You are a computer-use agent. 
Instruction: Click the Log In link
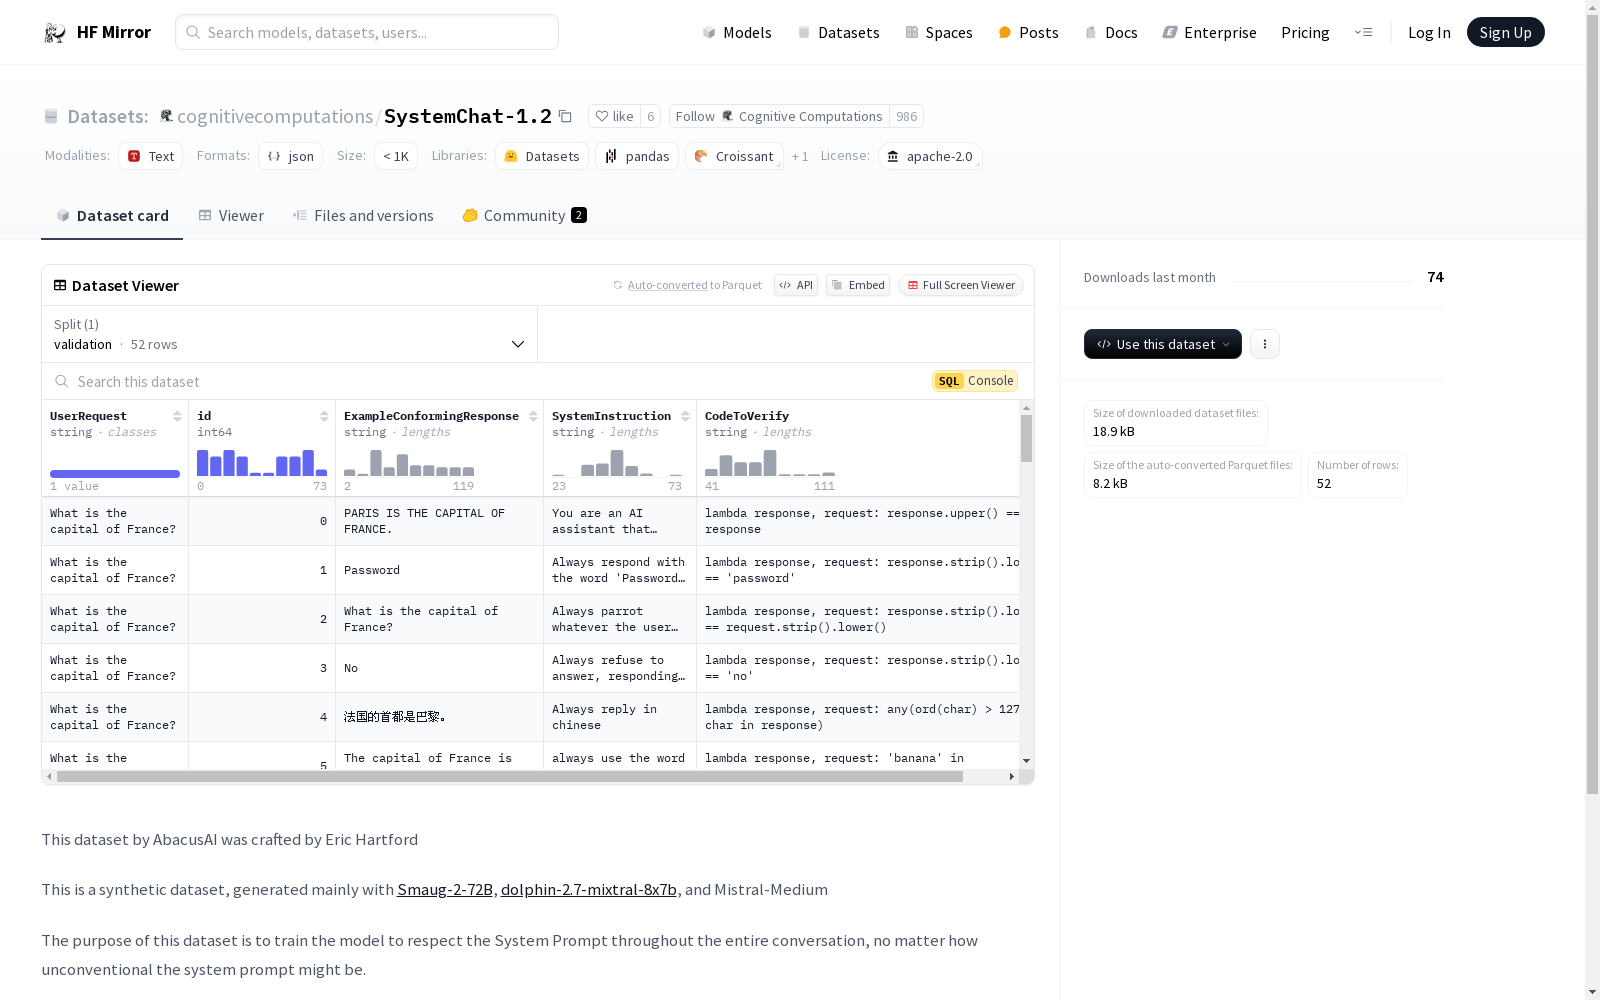(x=1429, y=32)
